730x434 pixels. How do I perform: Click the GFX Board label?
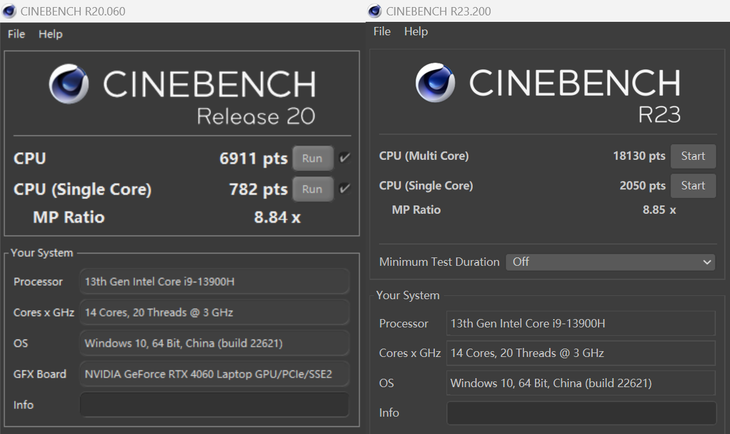[40, 374]
